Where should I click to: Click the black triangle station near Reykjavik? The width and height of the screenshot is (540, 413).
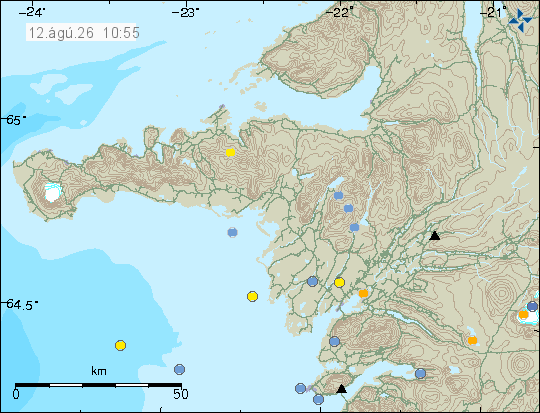coord(341,389)
